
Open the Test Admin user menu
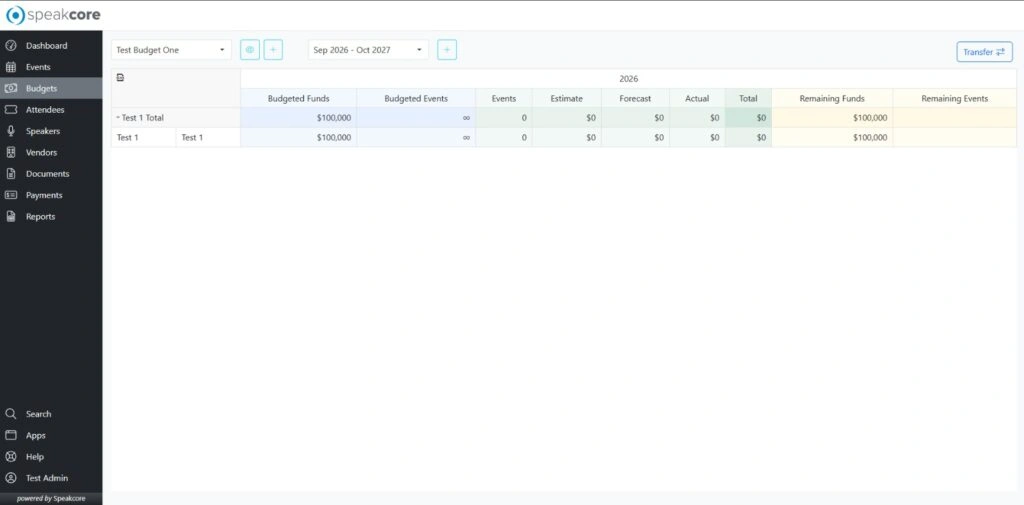point(46,478)
